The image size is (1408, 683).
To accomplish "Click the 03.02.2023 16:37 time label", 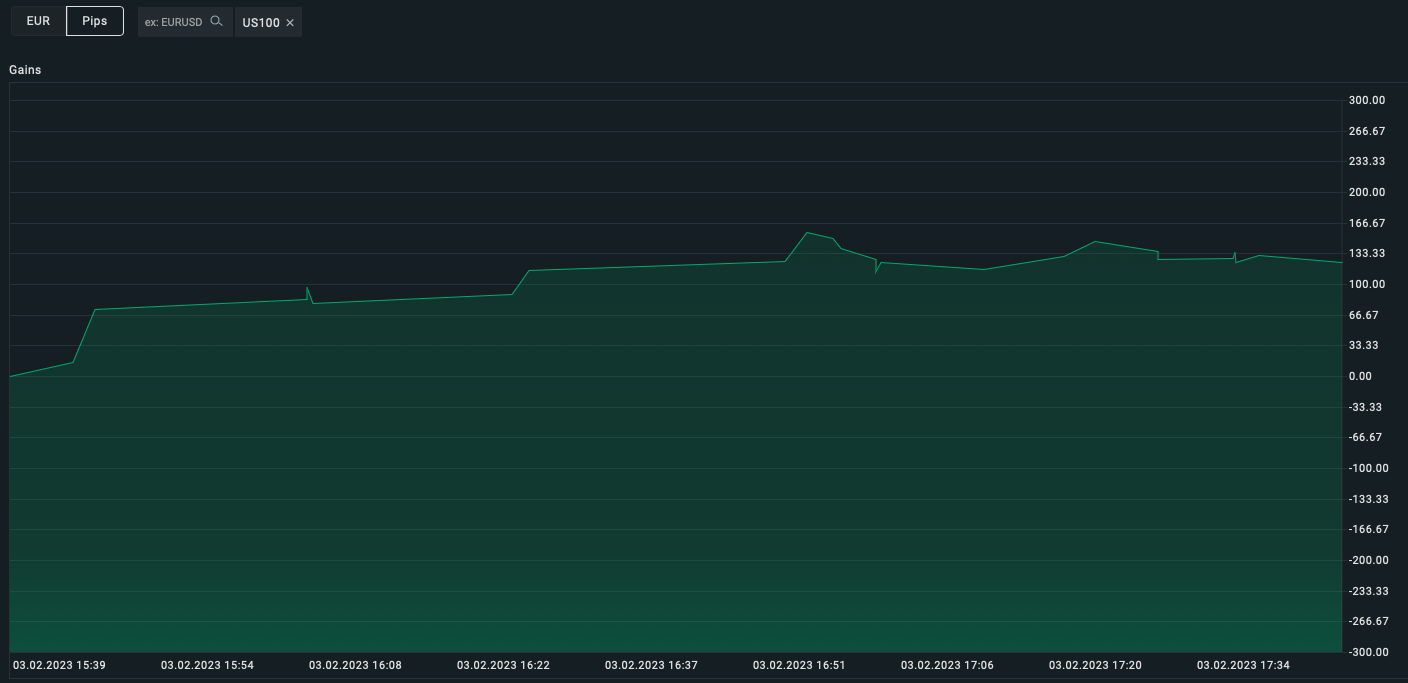I will coord(652,665).
